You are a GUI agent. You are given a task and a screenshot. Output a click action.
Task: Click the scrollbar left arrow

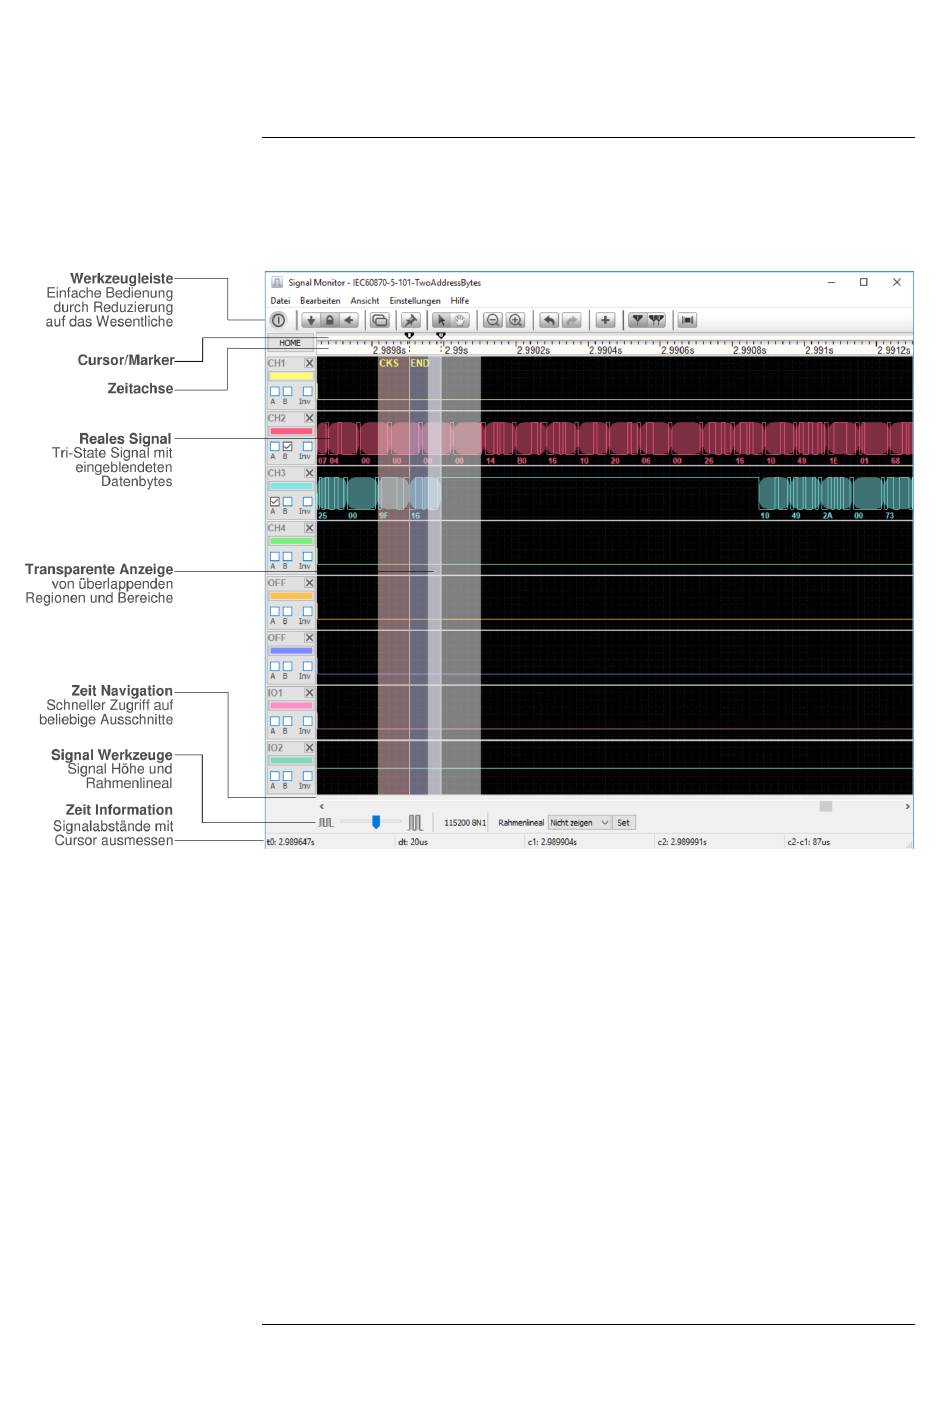[x=321, y=806]
